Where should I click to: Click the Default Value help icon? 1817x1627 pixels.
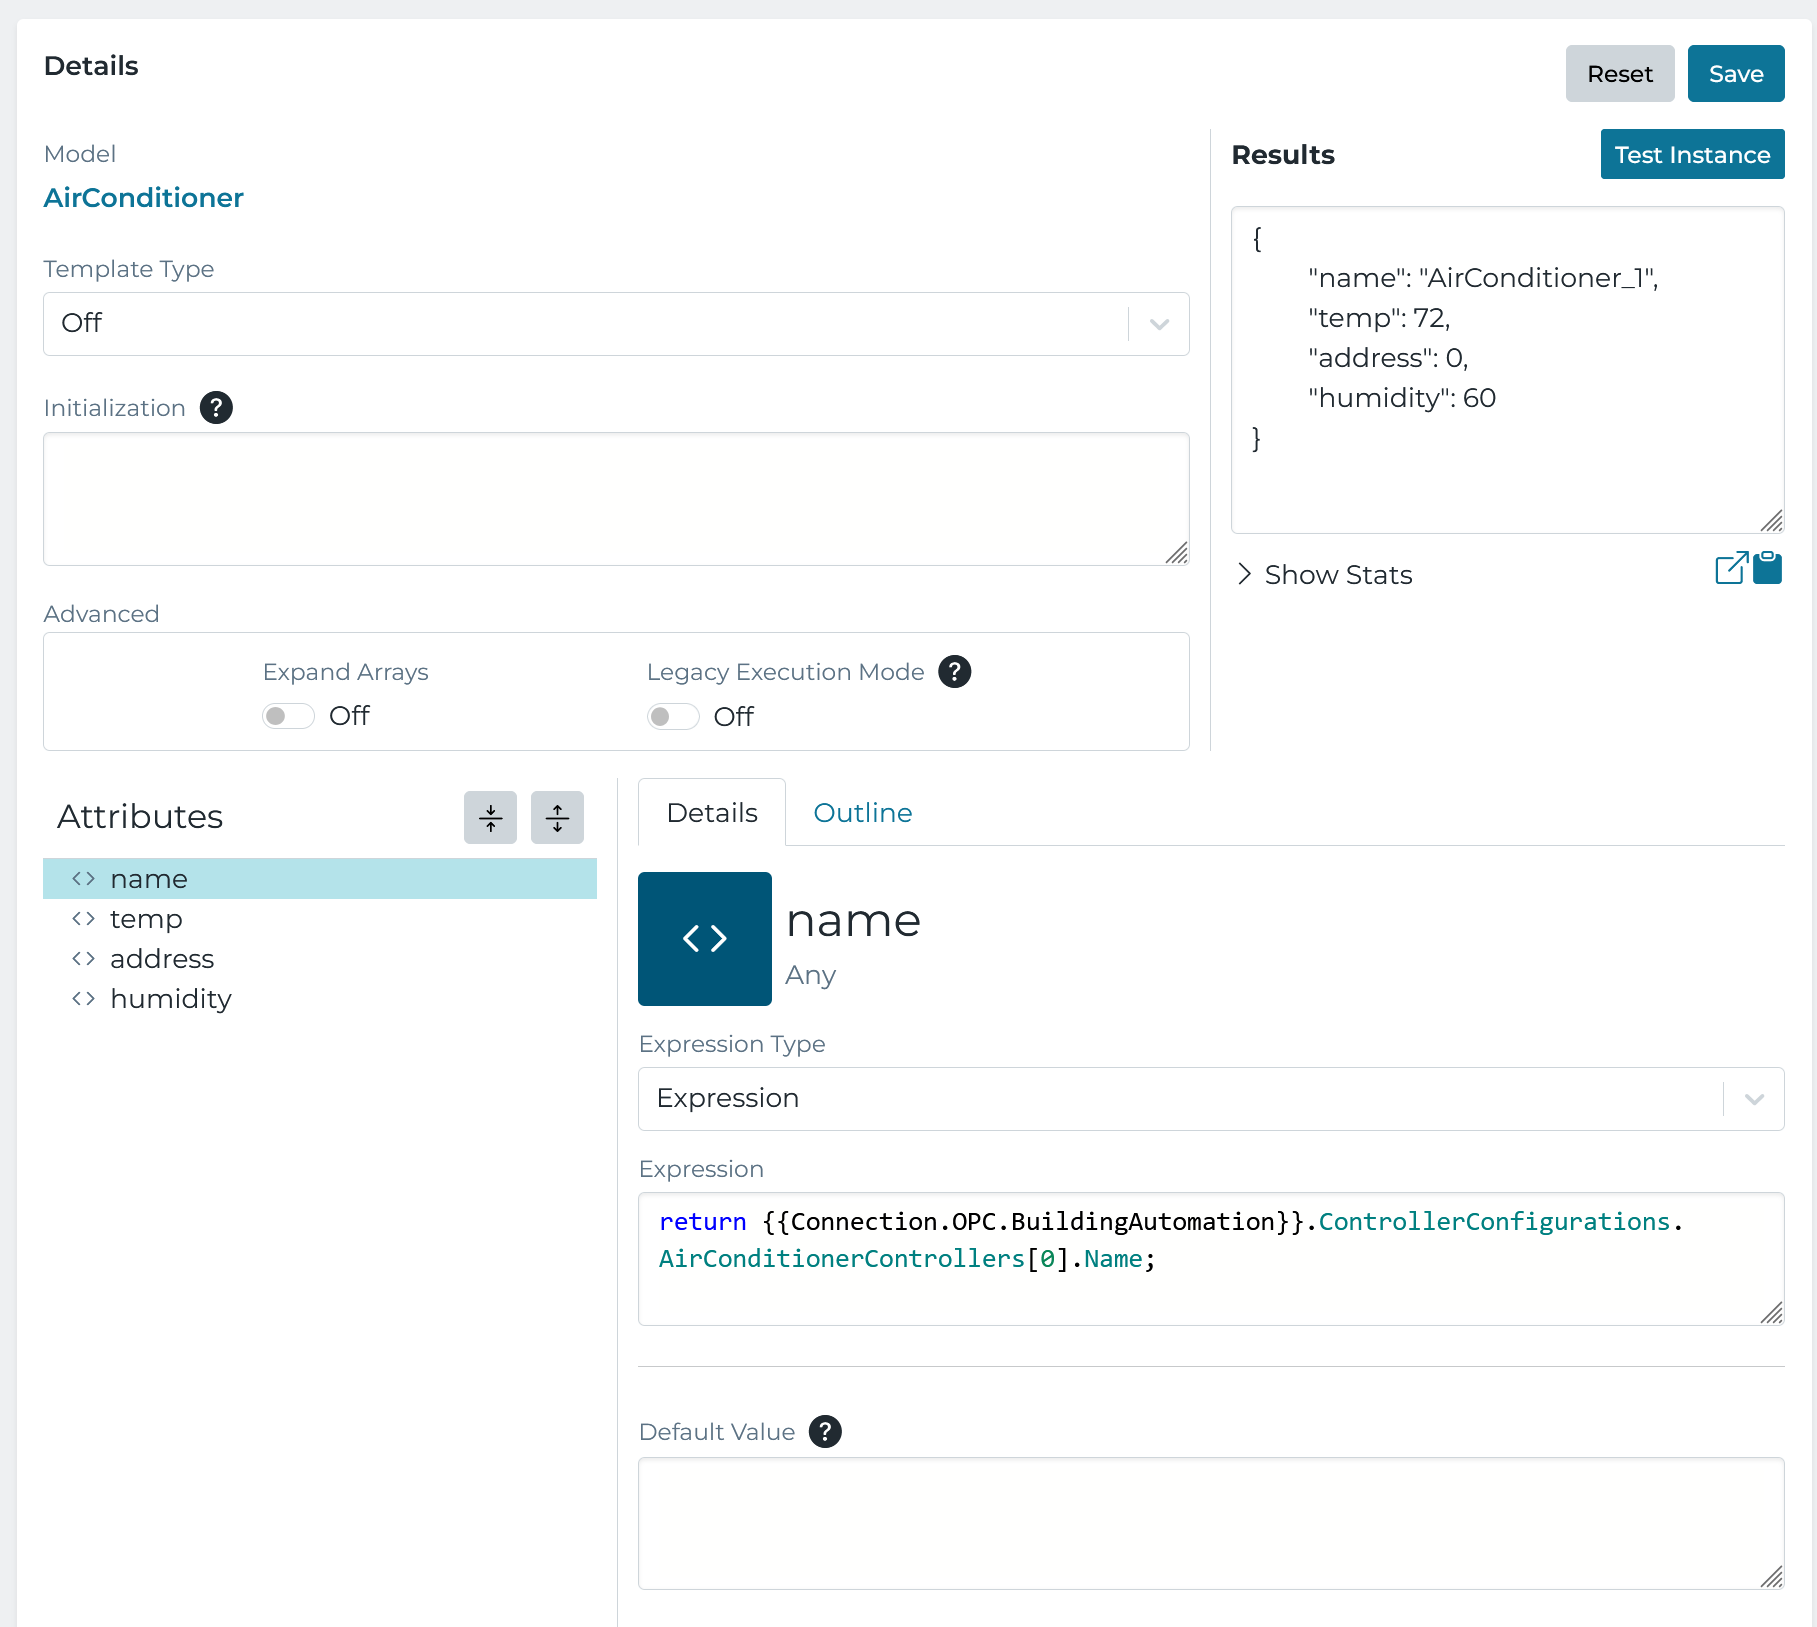[826, 1432]
